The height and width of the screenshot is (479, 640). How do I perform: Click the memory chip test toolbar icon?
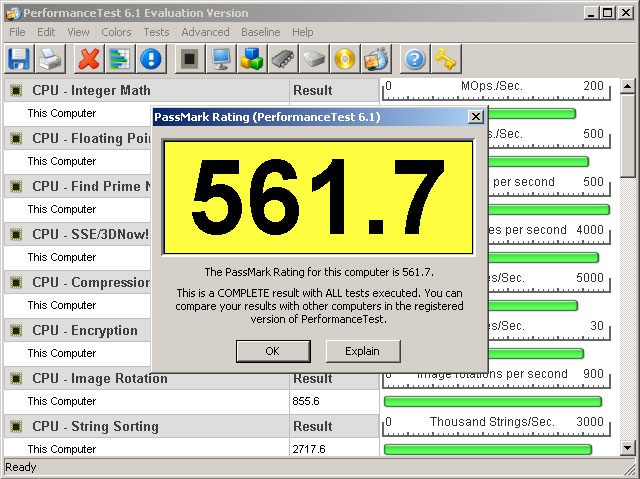[283, 59]
